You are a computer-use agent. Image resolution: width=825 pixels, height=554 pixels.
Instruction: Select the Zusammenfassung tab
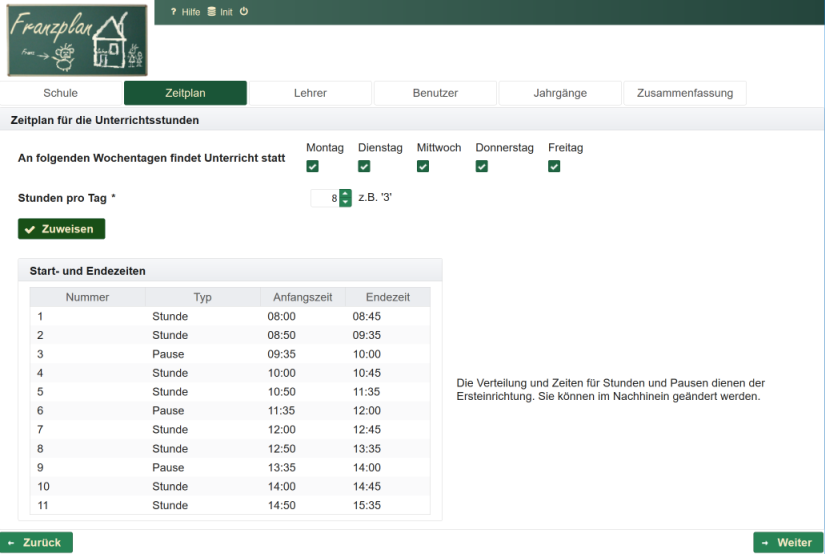tap(684, 93)
